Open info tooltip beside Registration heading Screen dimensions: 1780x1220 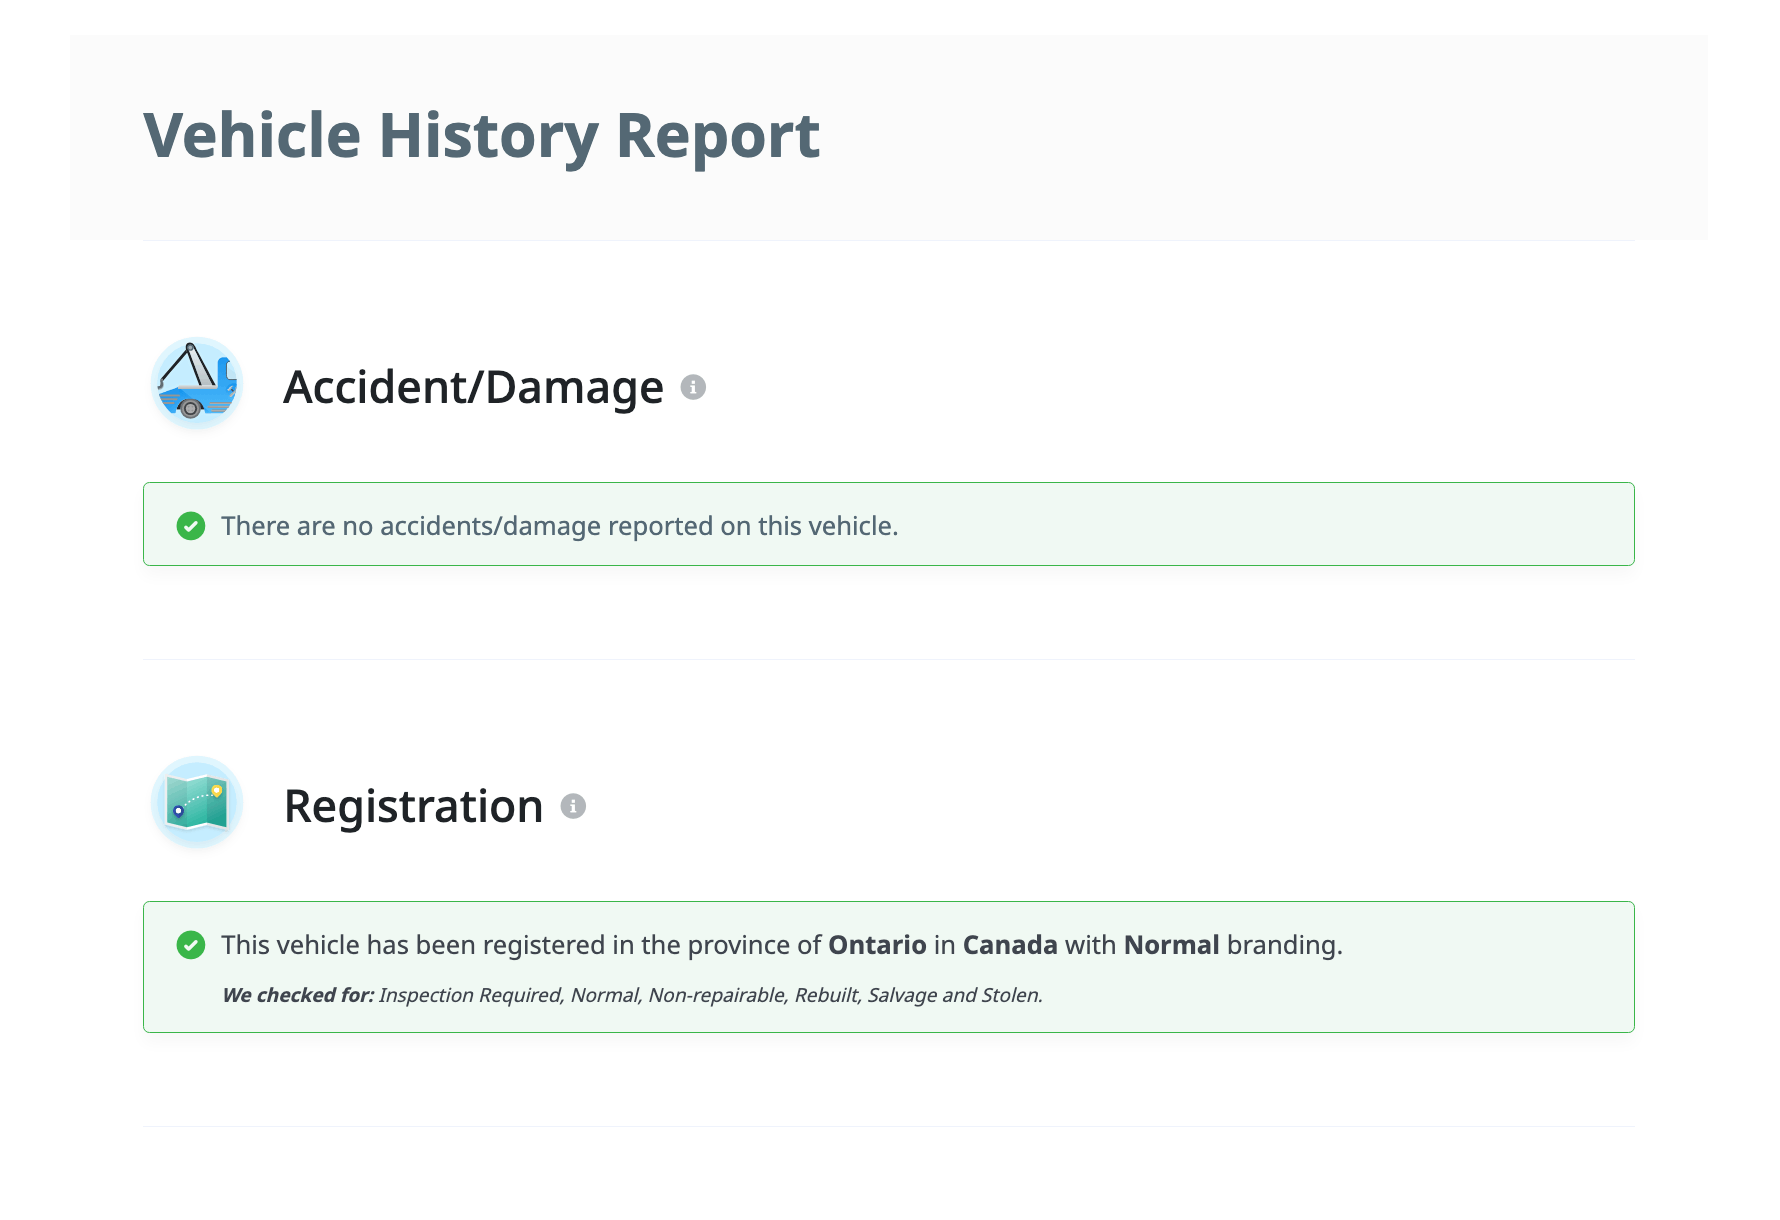tap(573, 806)
